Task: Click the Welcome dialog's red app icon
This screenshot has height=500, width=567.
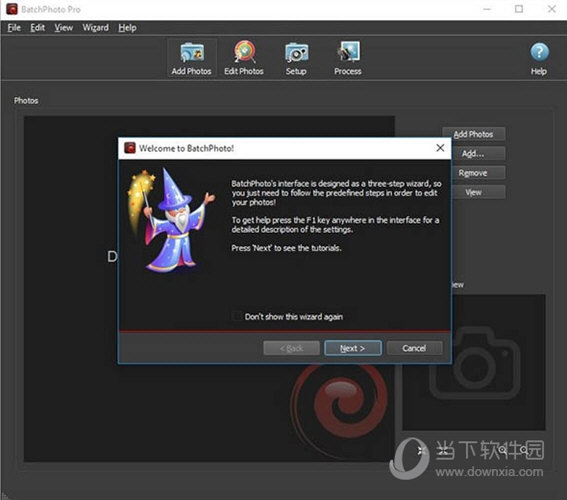Action: point(130,148)
